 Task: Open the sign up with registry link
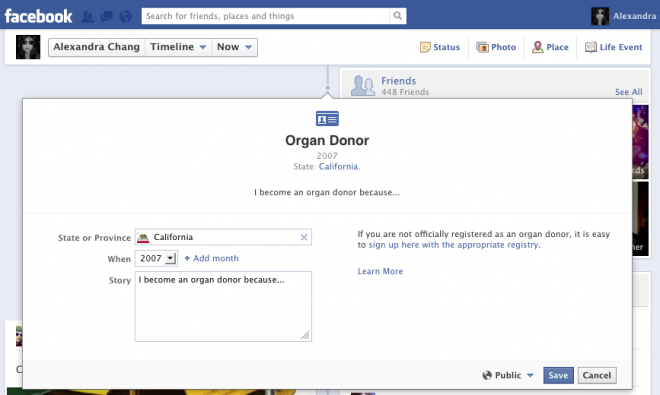point(453,245)
